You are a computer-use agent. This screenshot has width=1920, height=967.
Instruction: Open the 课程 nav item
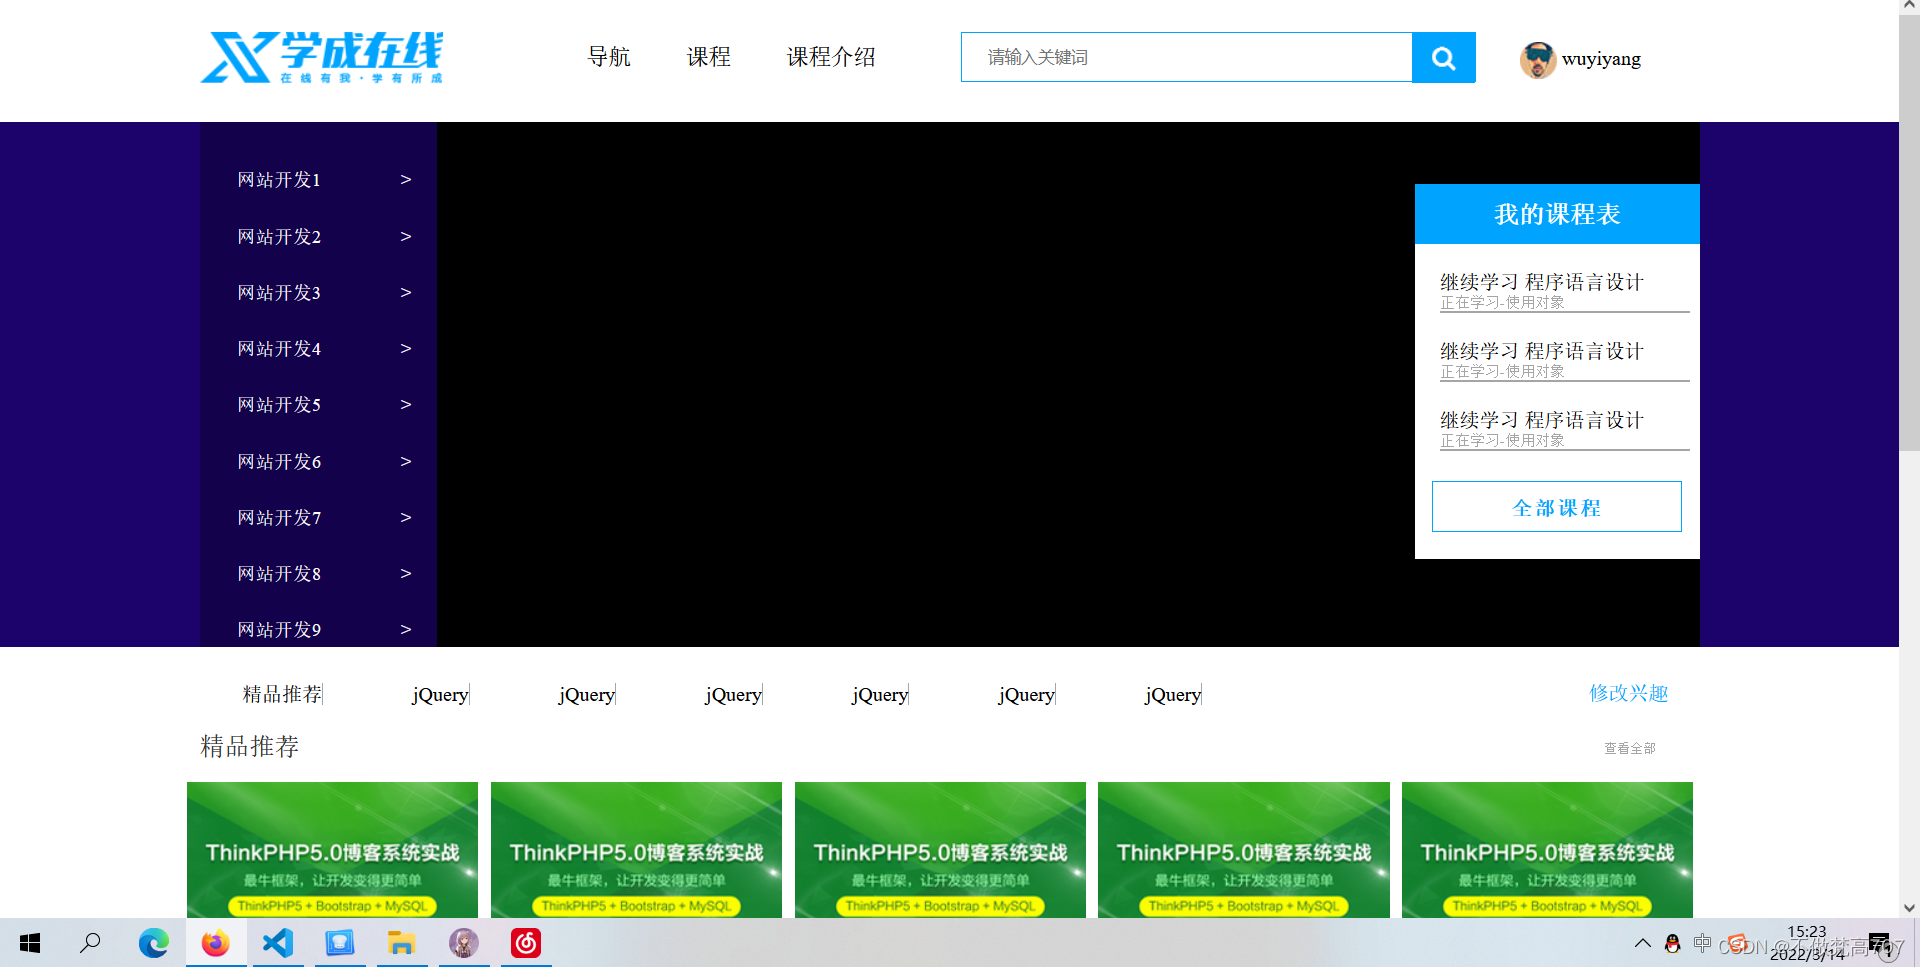tap(709, 57)
